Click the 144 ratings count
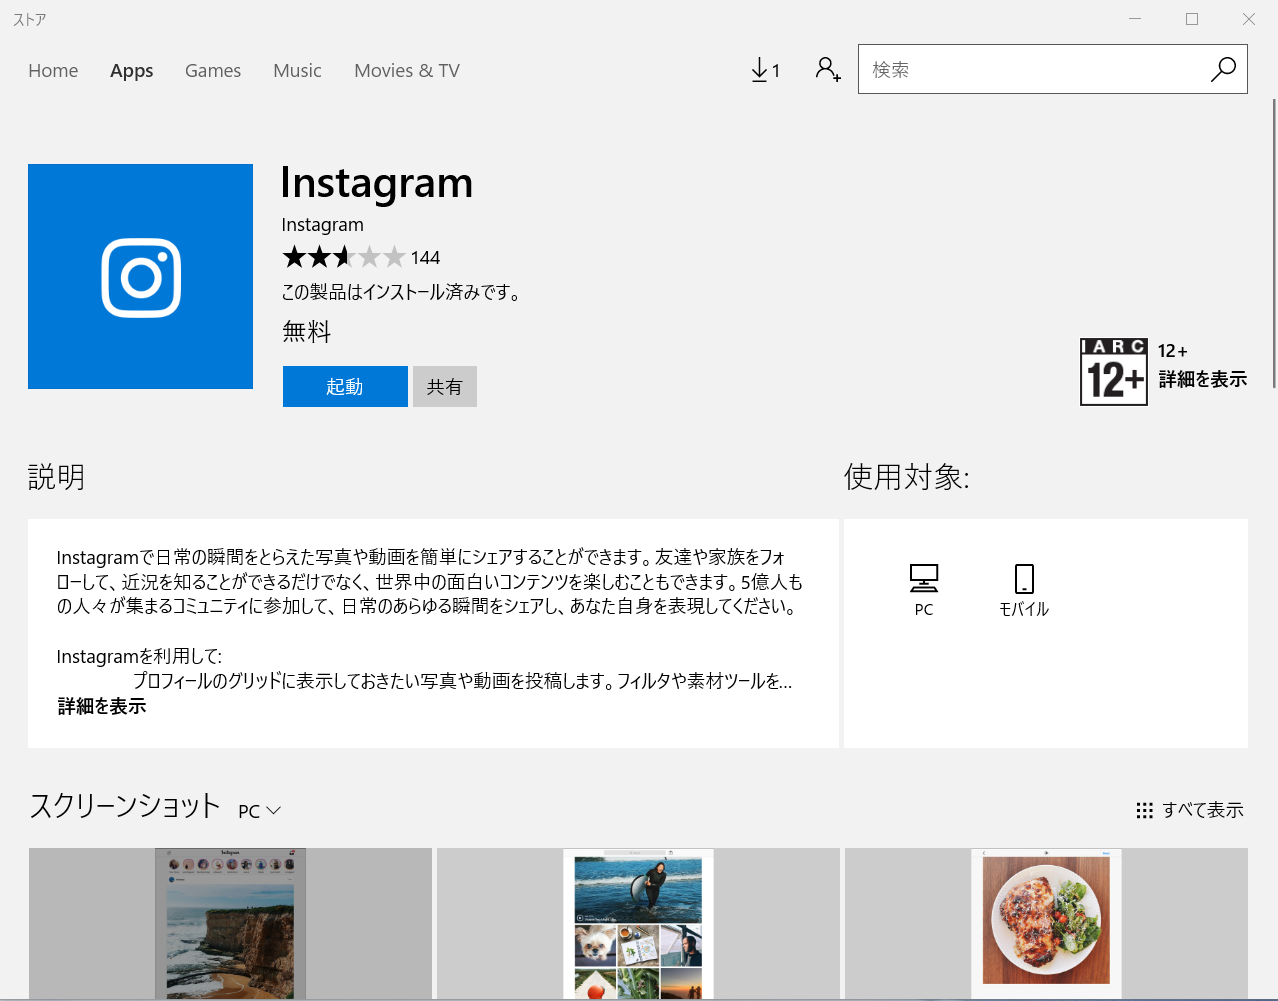The width and height of the screenshot is (1278, 1001). click(x=425, y=258)
